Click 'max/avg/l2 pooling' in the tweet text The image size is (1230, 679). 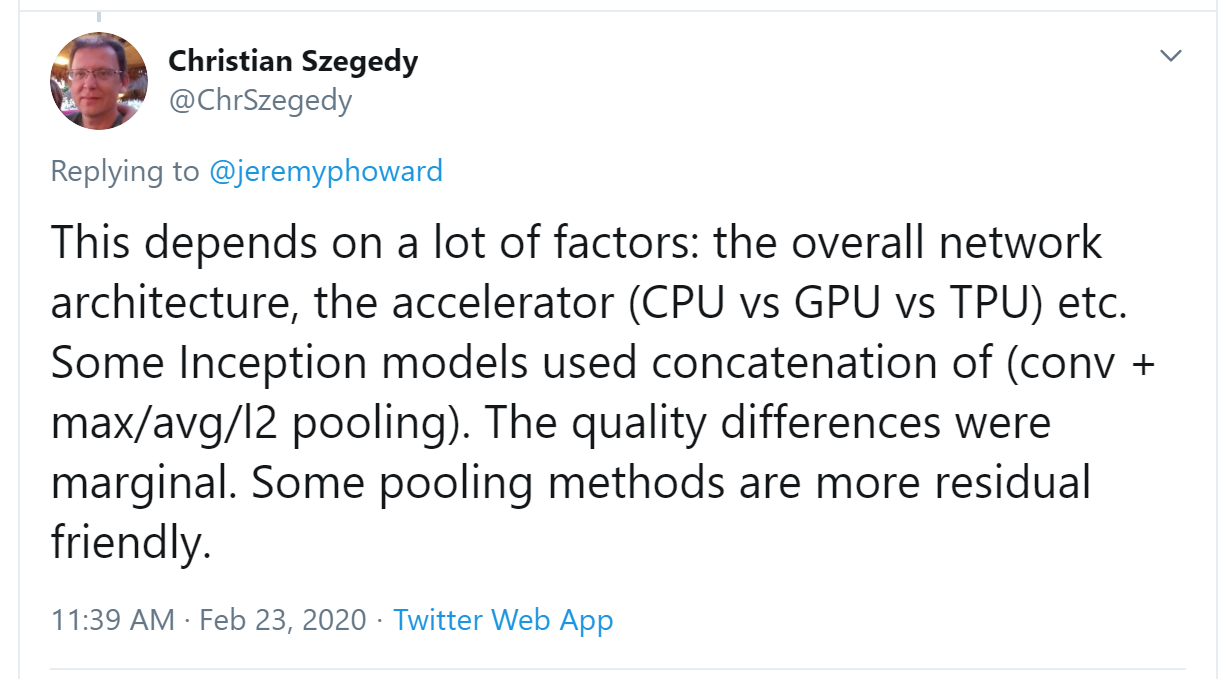(238, 423)
